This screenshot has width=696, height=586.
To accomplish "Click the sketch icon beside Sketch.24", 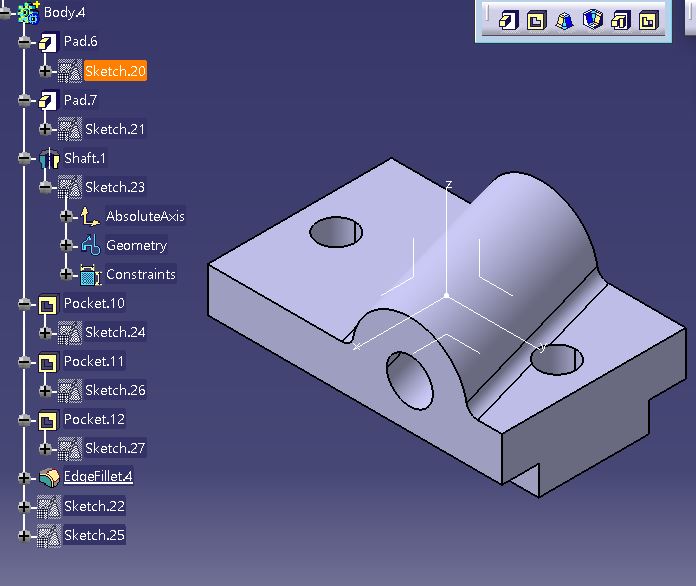I will click(70, 333).
